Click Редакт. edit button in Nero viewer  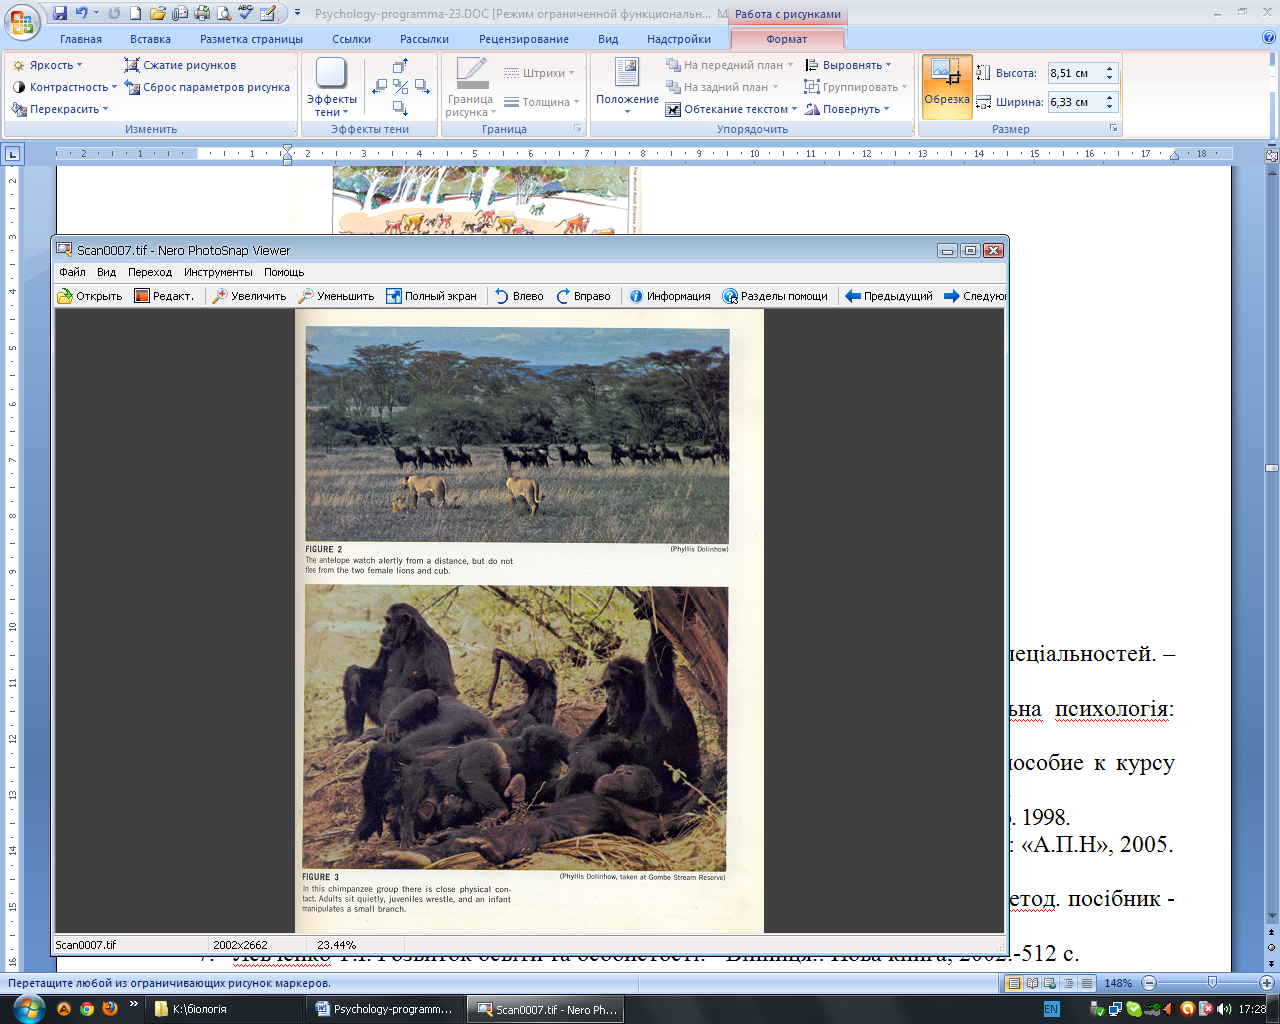[x=164, y=296]
